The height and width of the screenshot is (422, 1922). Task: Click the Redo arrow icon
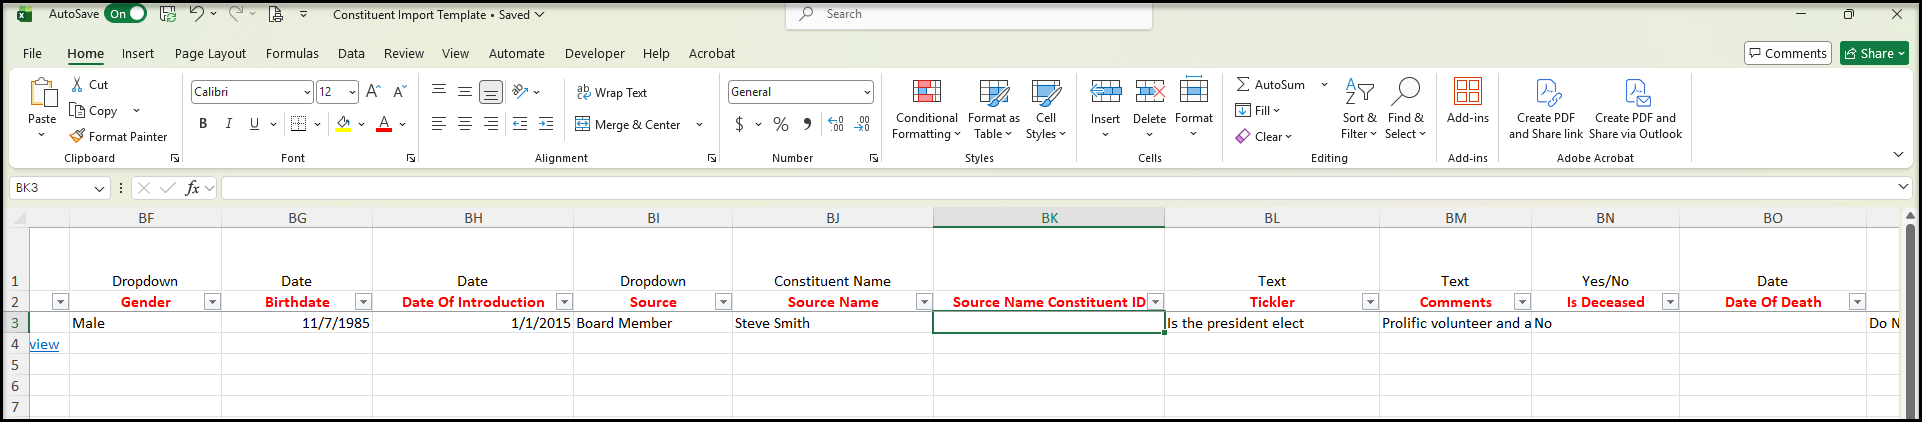(236, 14)
